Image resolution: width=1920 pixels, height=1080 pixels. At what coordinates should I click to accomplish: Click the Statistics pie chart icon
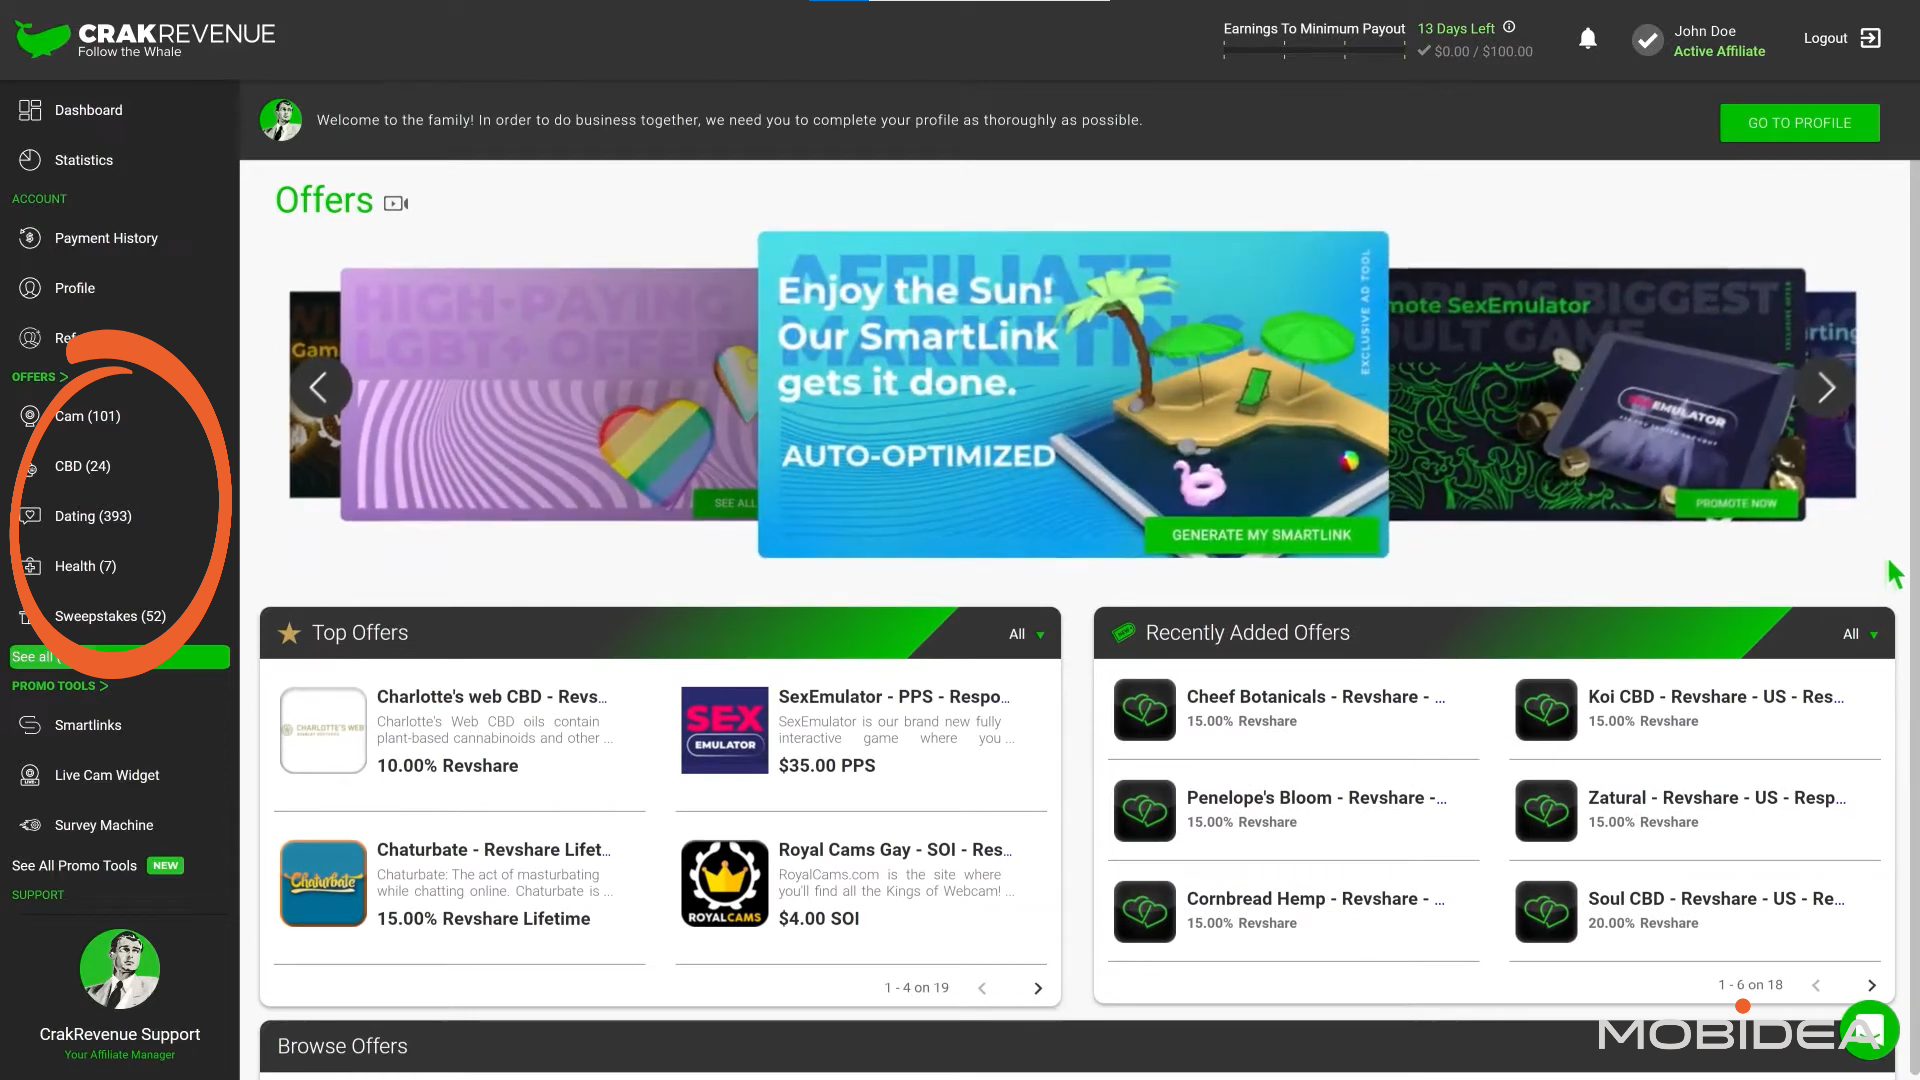click(30, 160)
